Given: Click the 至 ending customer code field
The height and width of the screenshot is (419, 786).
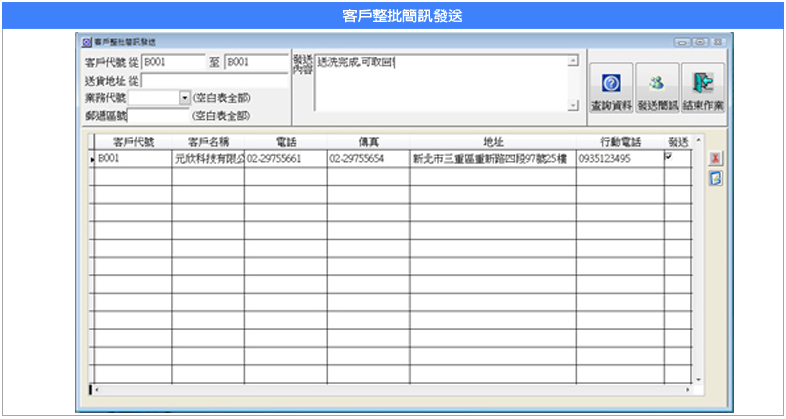Looking at the screenshot, I should 255,62.
